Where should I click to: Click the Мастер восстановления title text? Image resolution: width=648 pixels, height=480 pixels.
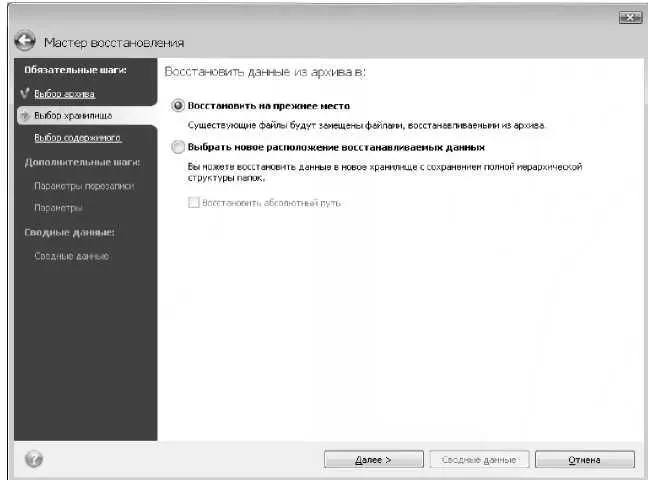click(114, 43)
